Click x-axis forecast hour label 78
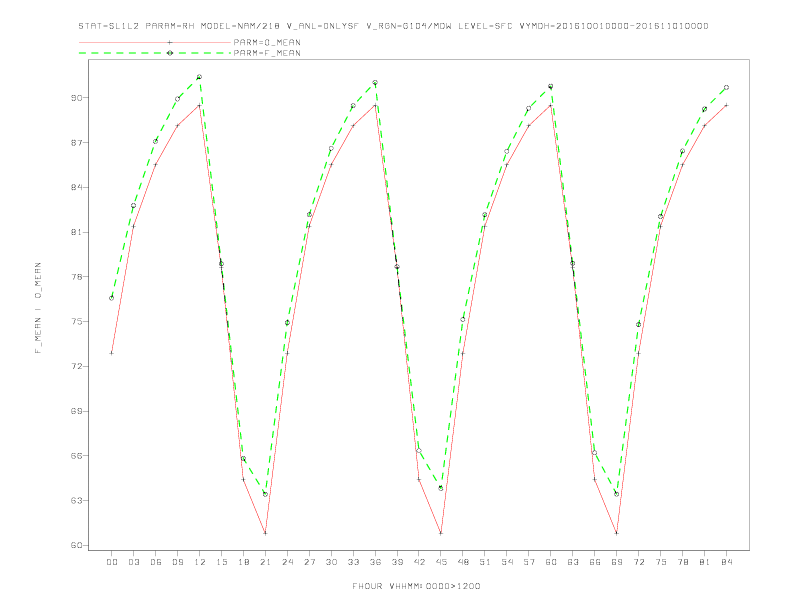This screenshot has width=792, height=612. tap(682, 562)
